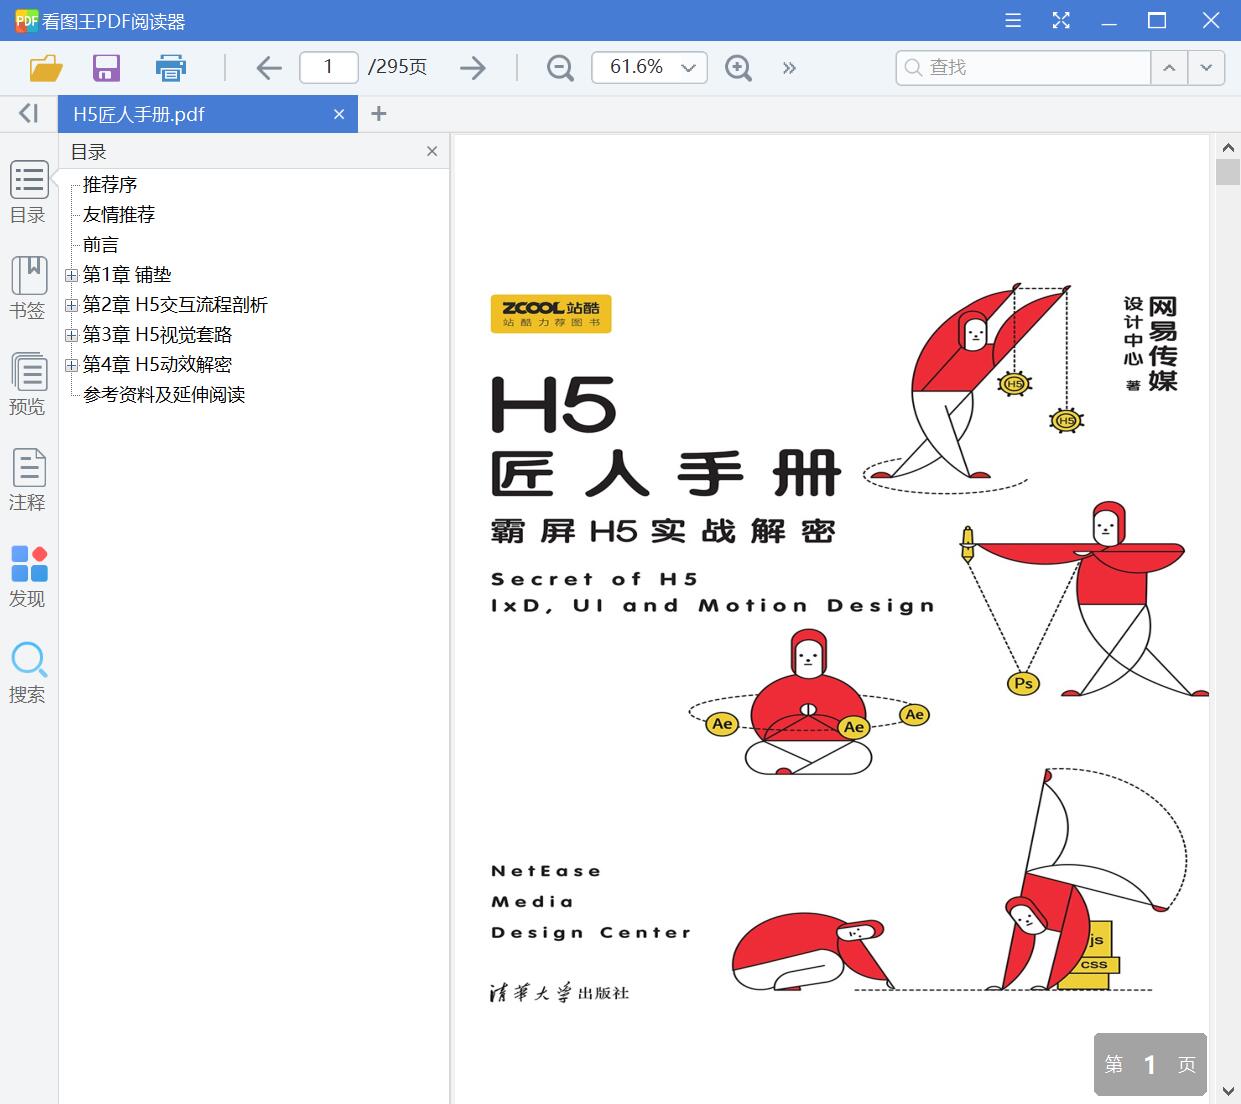Expand 第2章 H5交互流程剖析 tree node
Viewport: 1241px width, 1104px height.
tap(71, 305)
